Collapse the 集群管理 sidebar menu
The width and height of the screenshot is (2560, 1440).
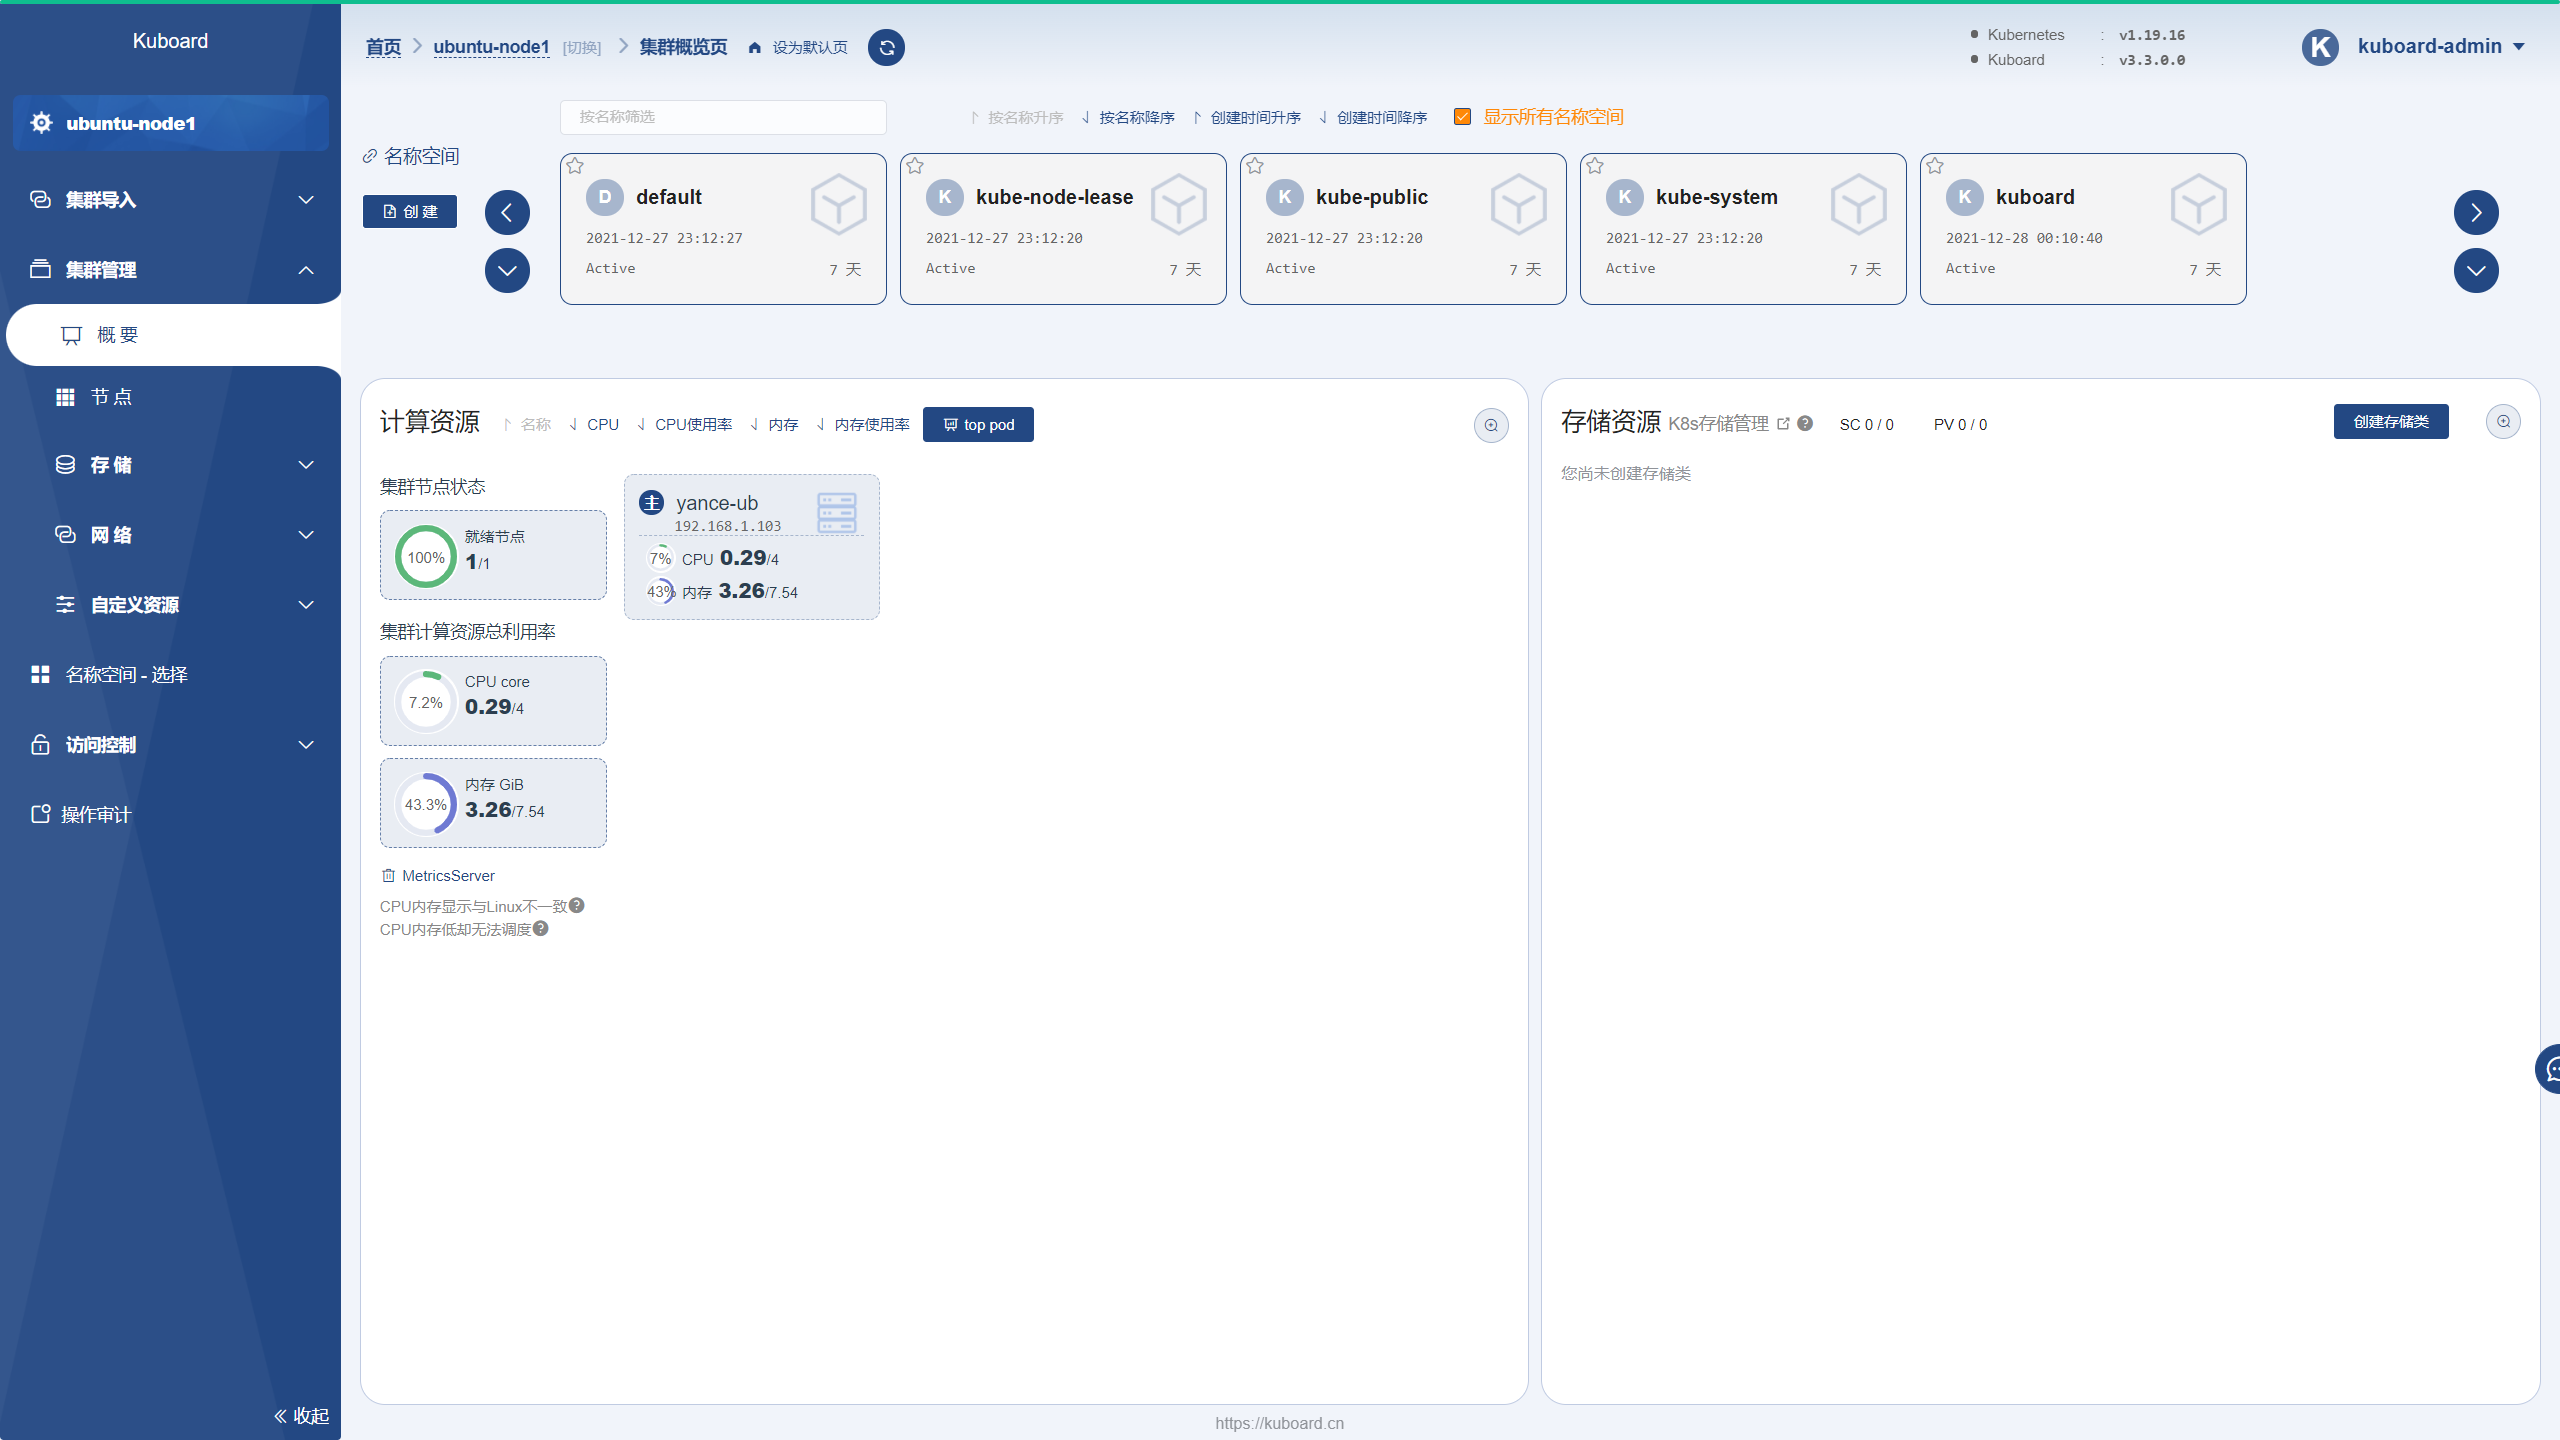pos(172,270)
